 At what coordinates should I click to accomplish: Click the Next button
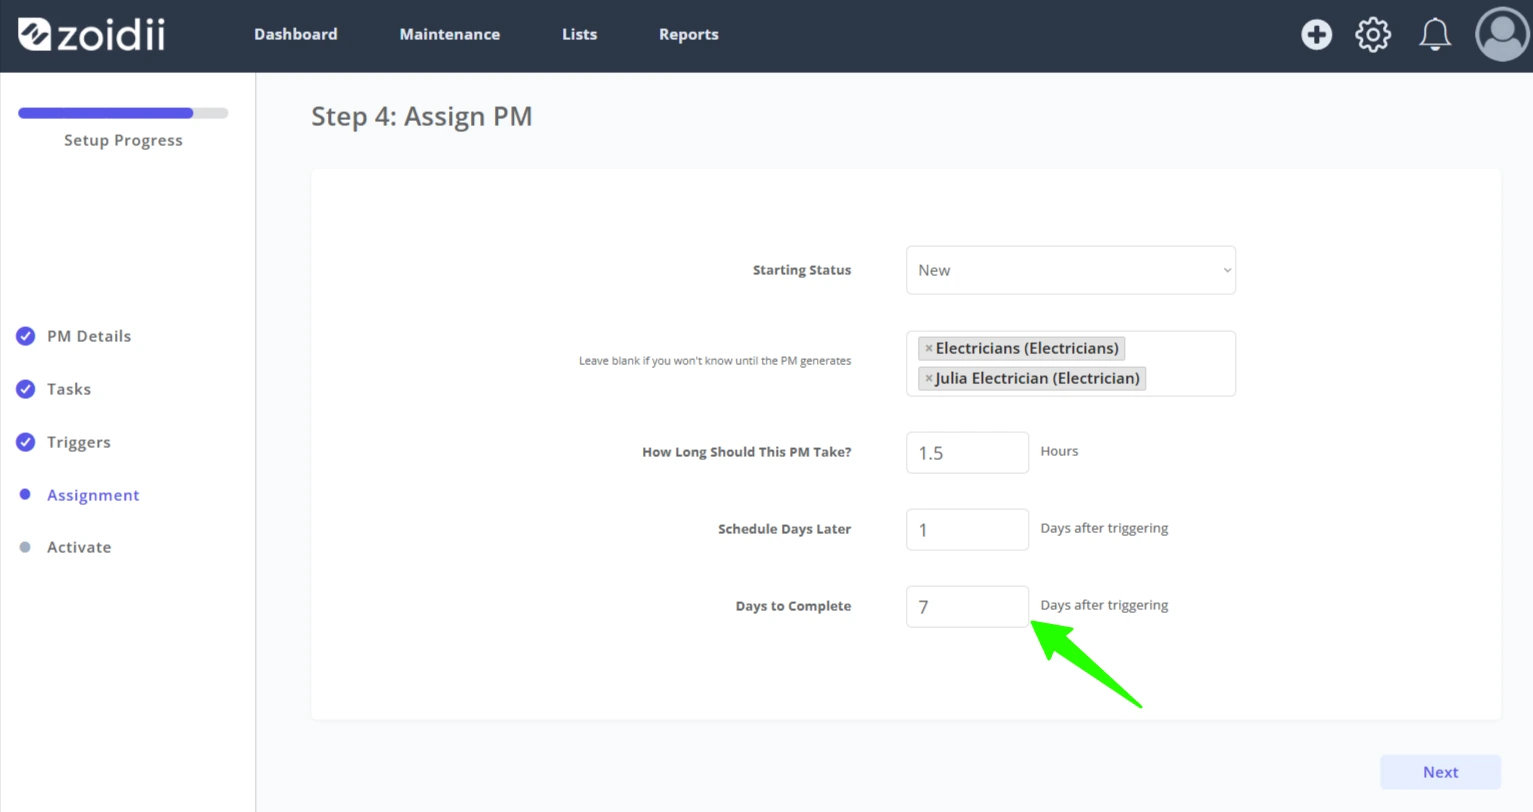click(1440, 772)
